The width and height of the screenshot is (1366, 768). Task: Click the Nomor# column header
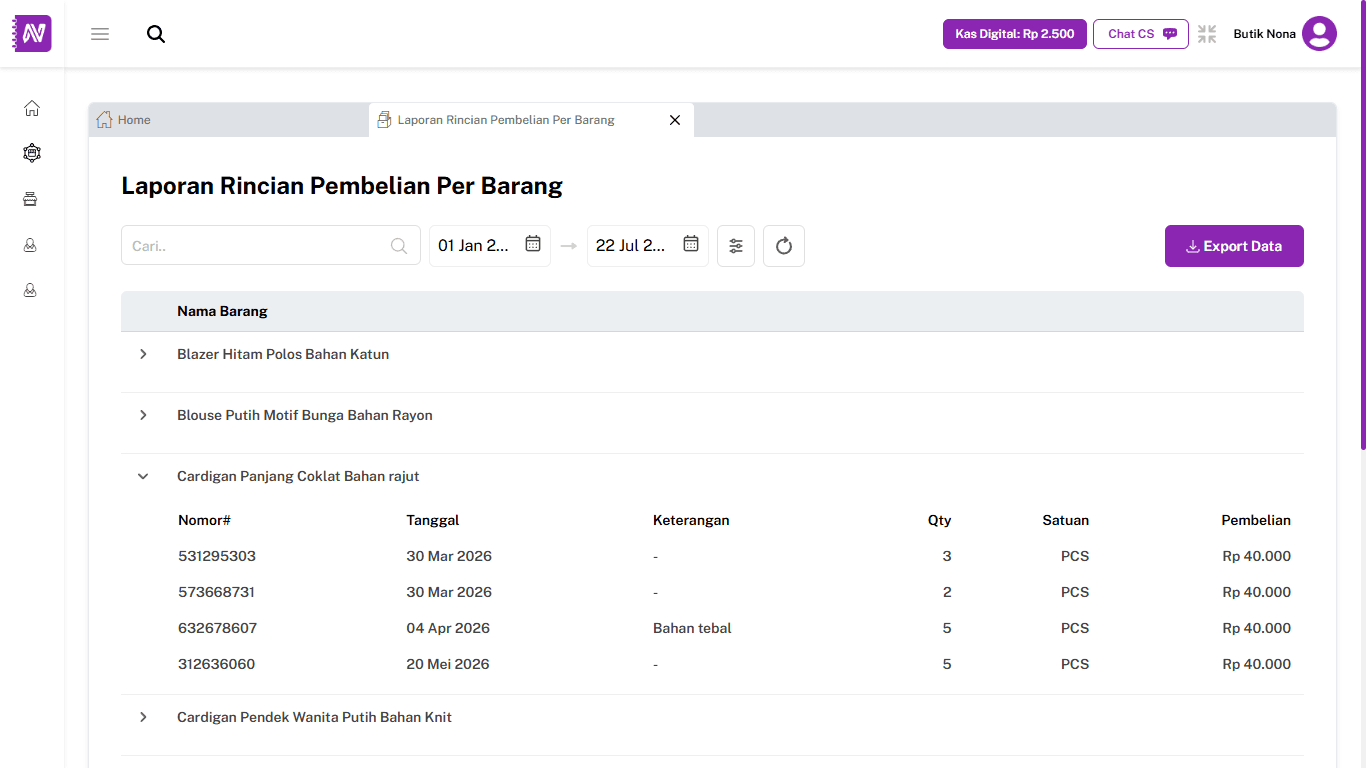205,520
